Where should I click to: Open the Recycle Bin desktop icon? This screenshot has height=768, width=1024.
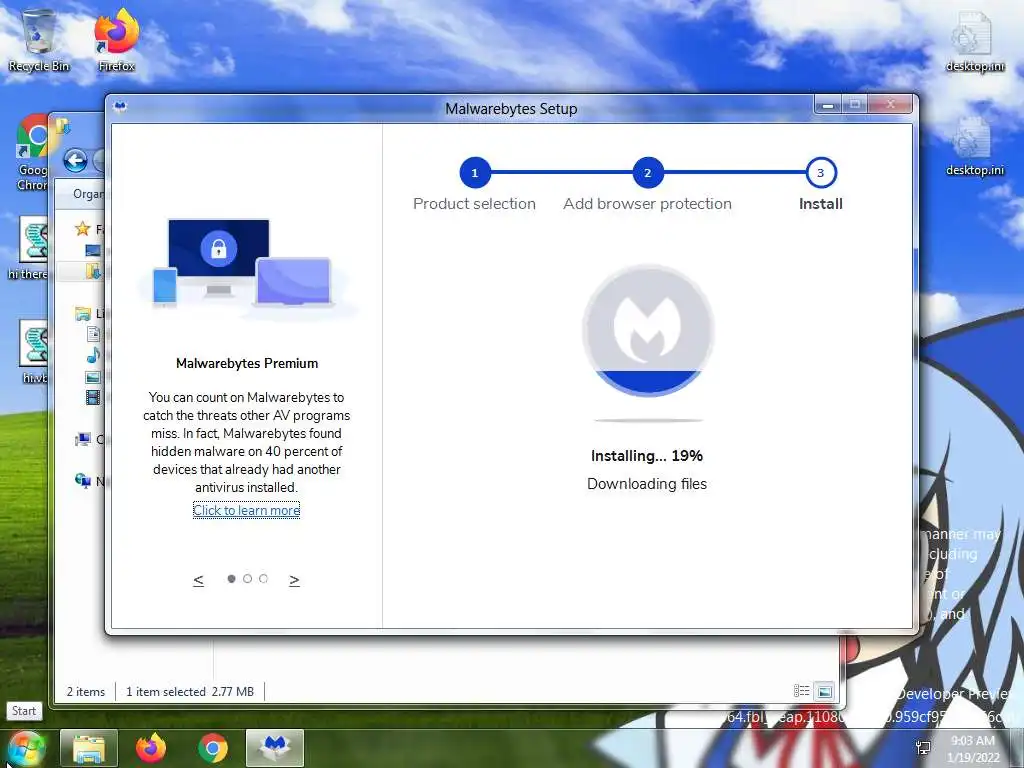coord(39,40)
